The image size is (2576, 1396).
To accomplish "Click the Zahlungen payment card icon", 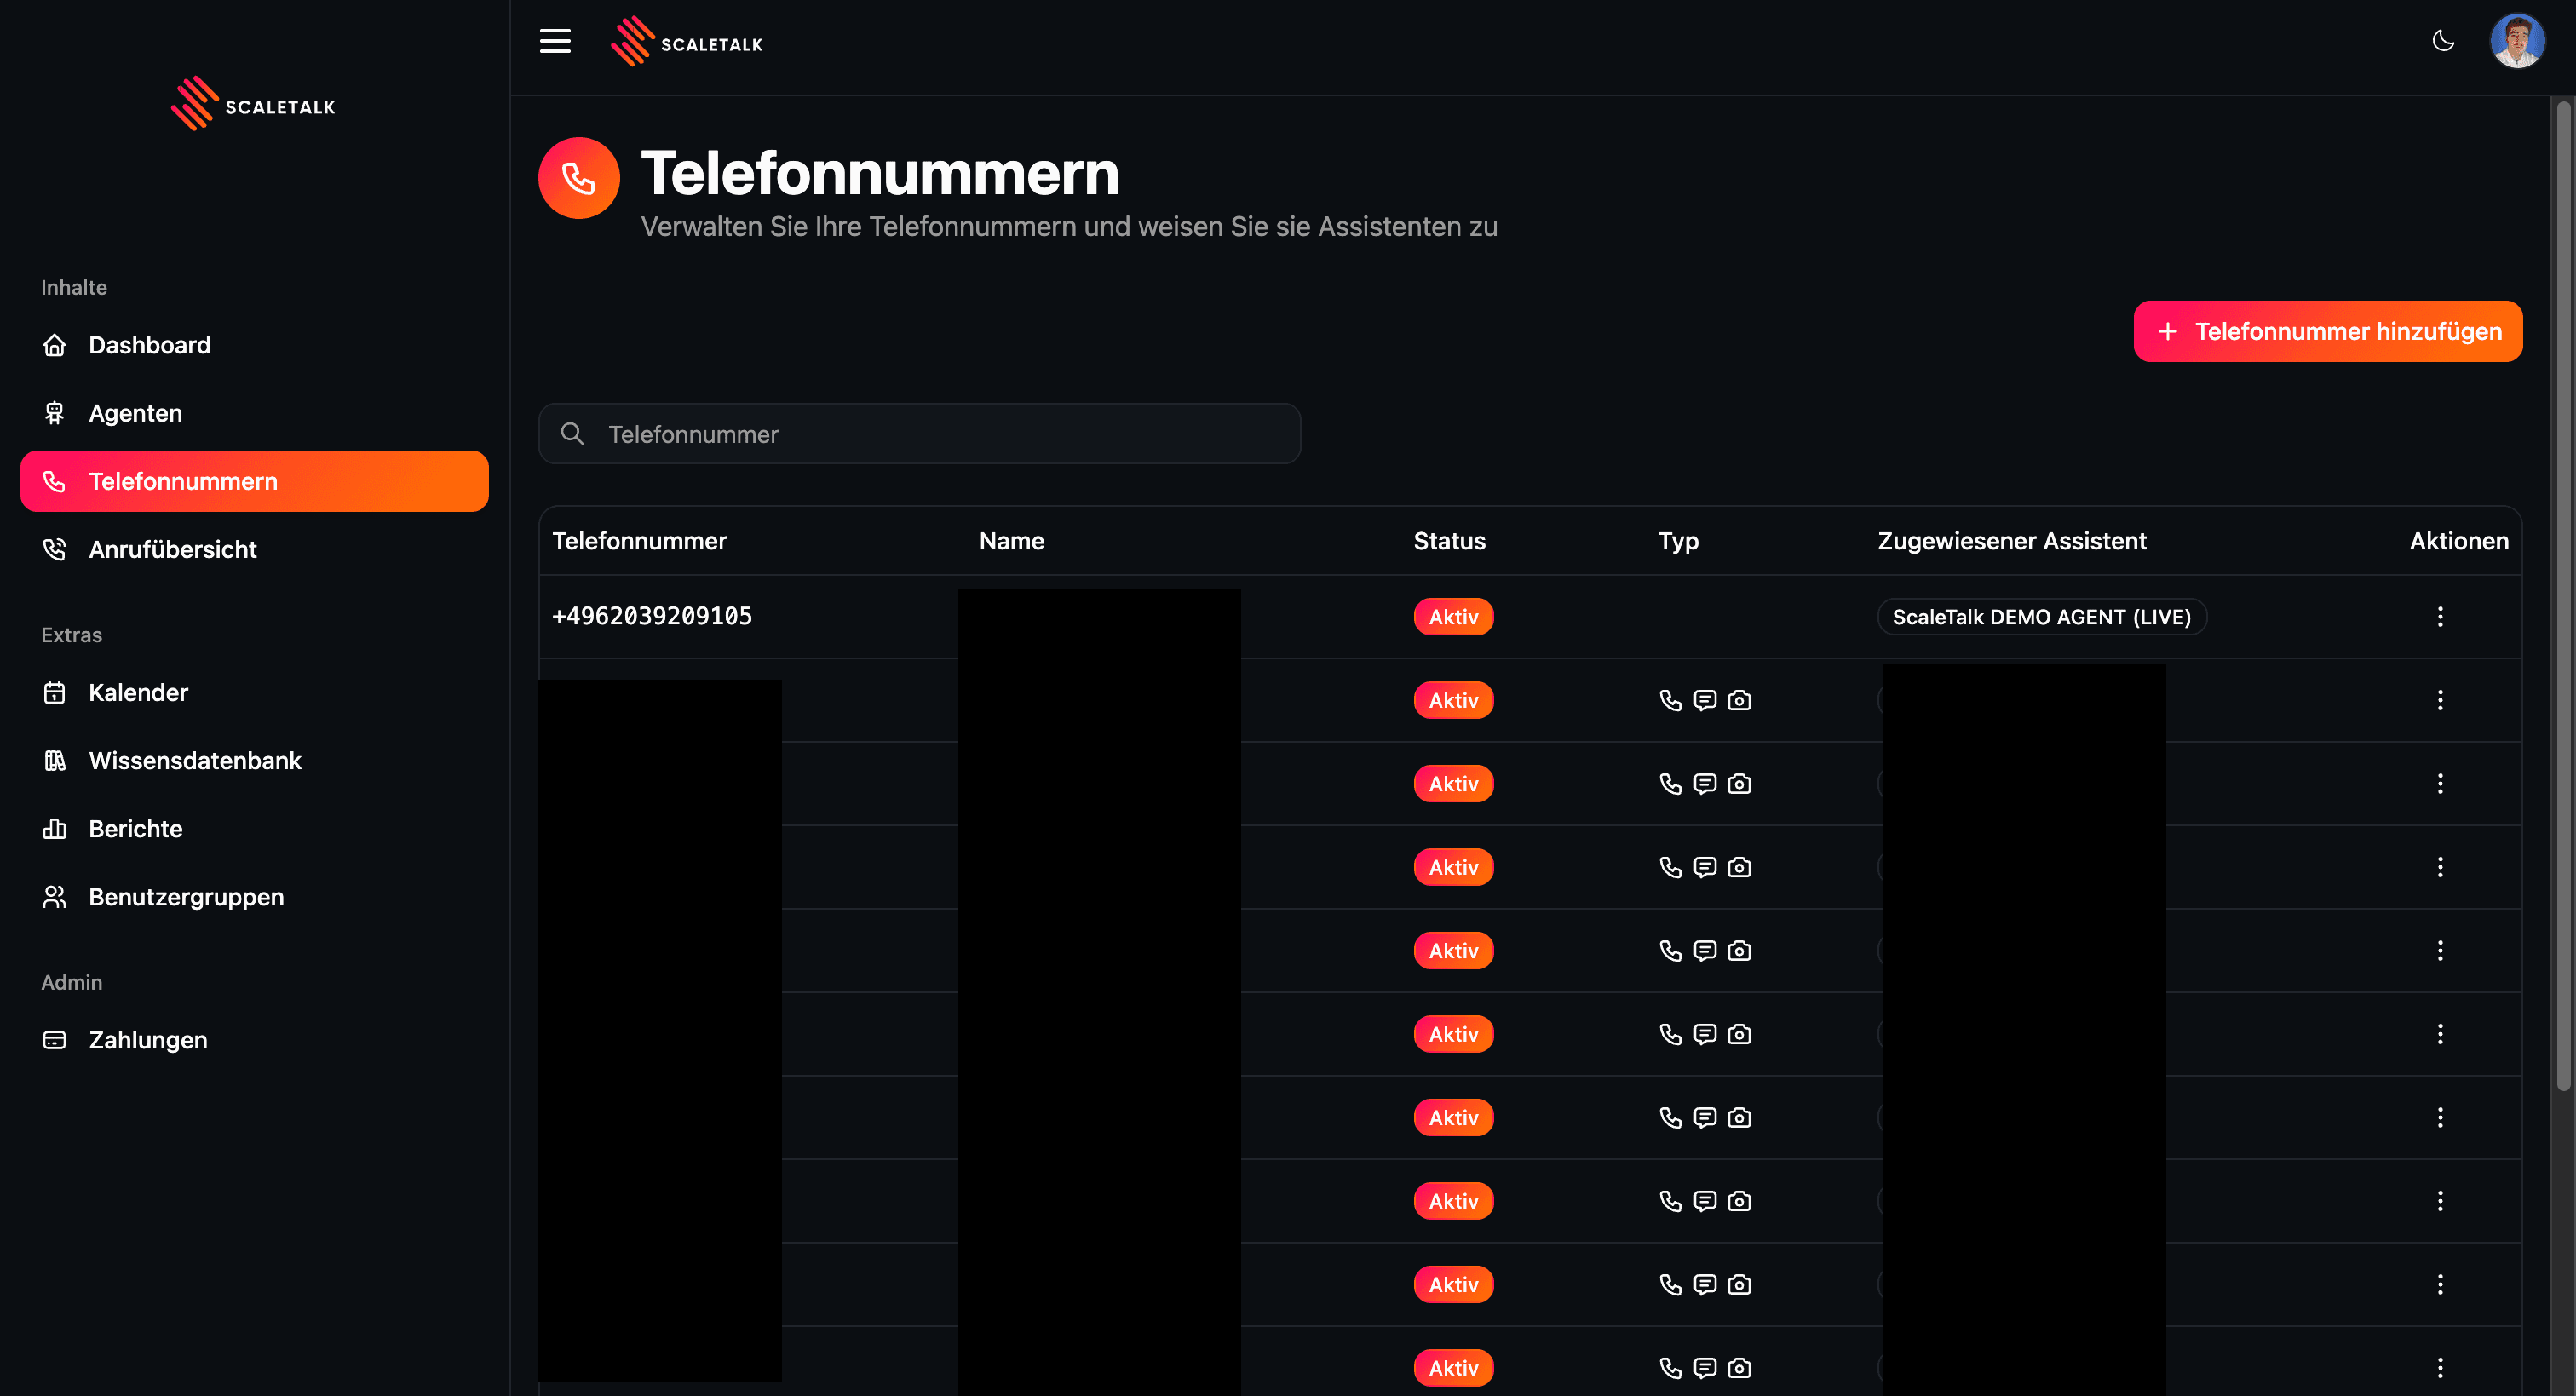I will pos(55,1040).
